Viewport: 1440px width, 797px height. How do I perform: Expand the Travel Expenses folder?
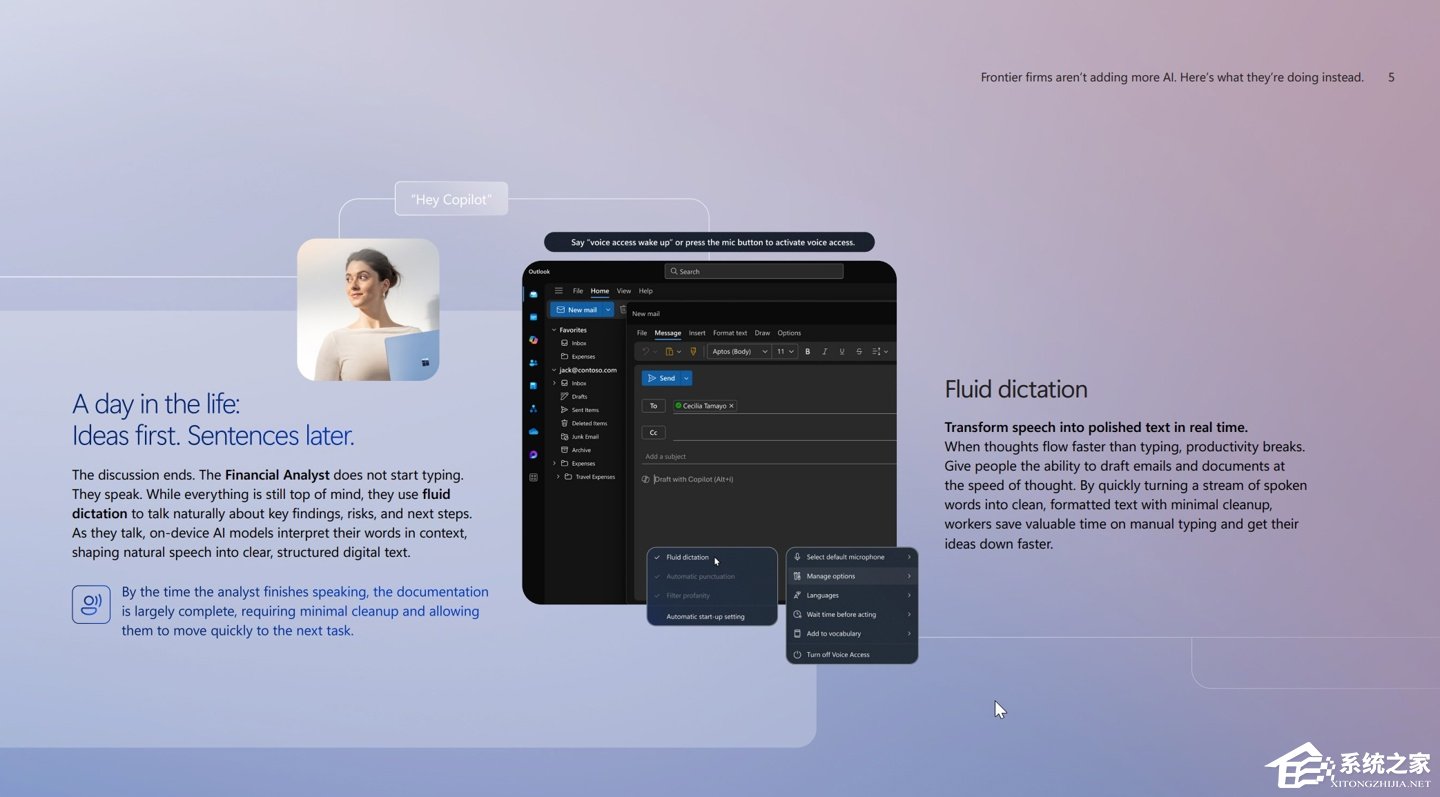pyautogui.click(x=558, y=477)
